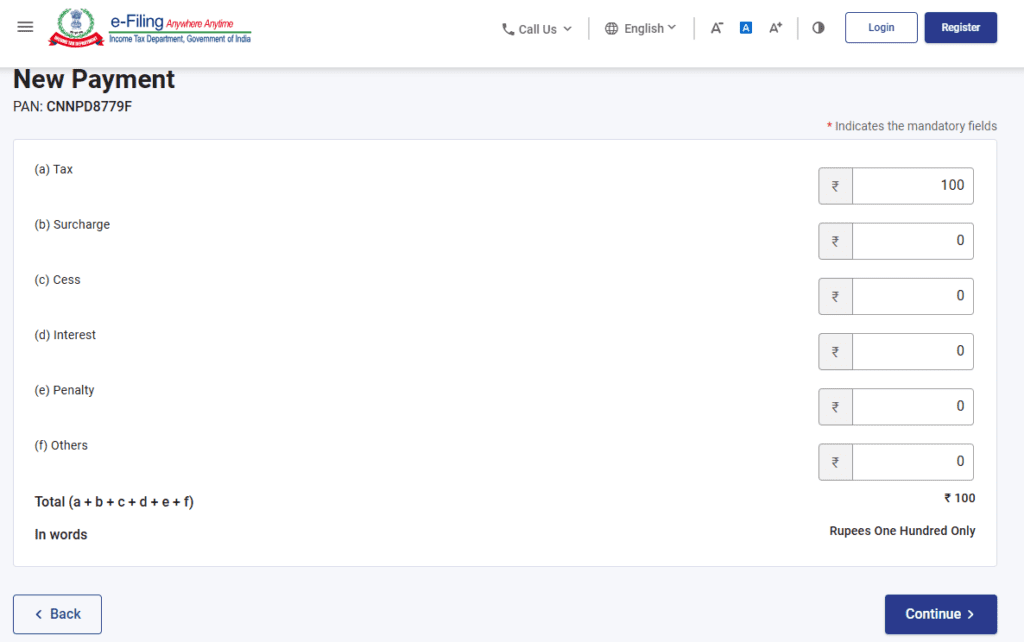Click the Penalty amount input box
This screenshot has height=642, width=1024.
tap(912, 406)
